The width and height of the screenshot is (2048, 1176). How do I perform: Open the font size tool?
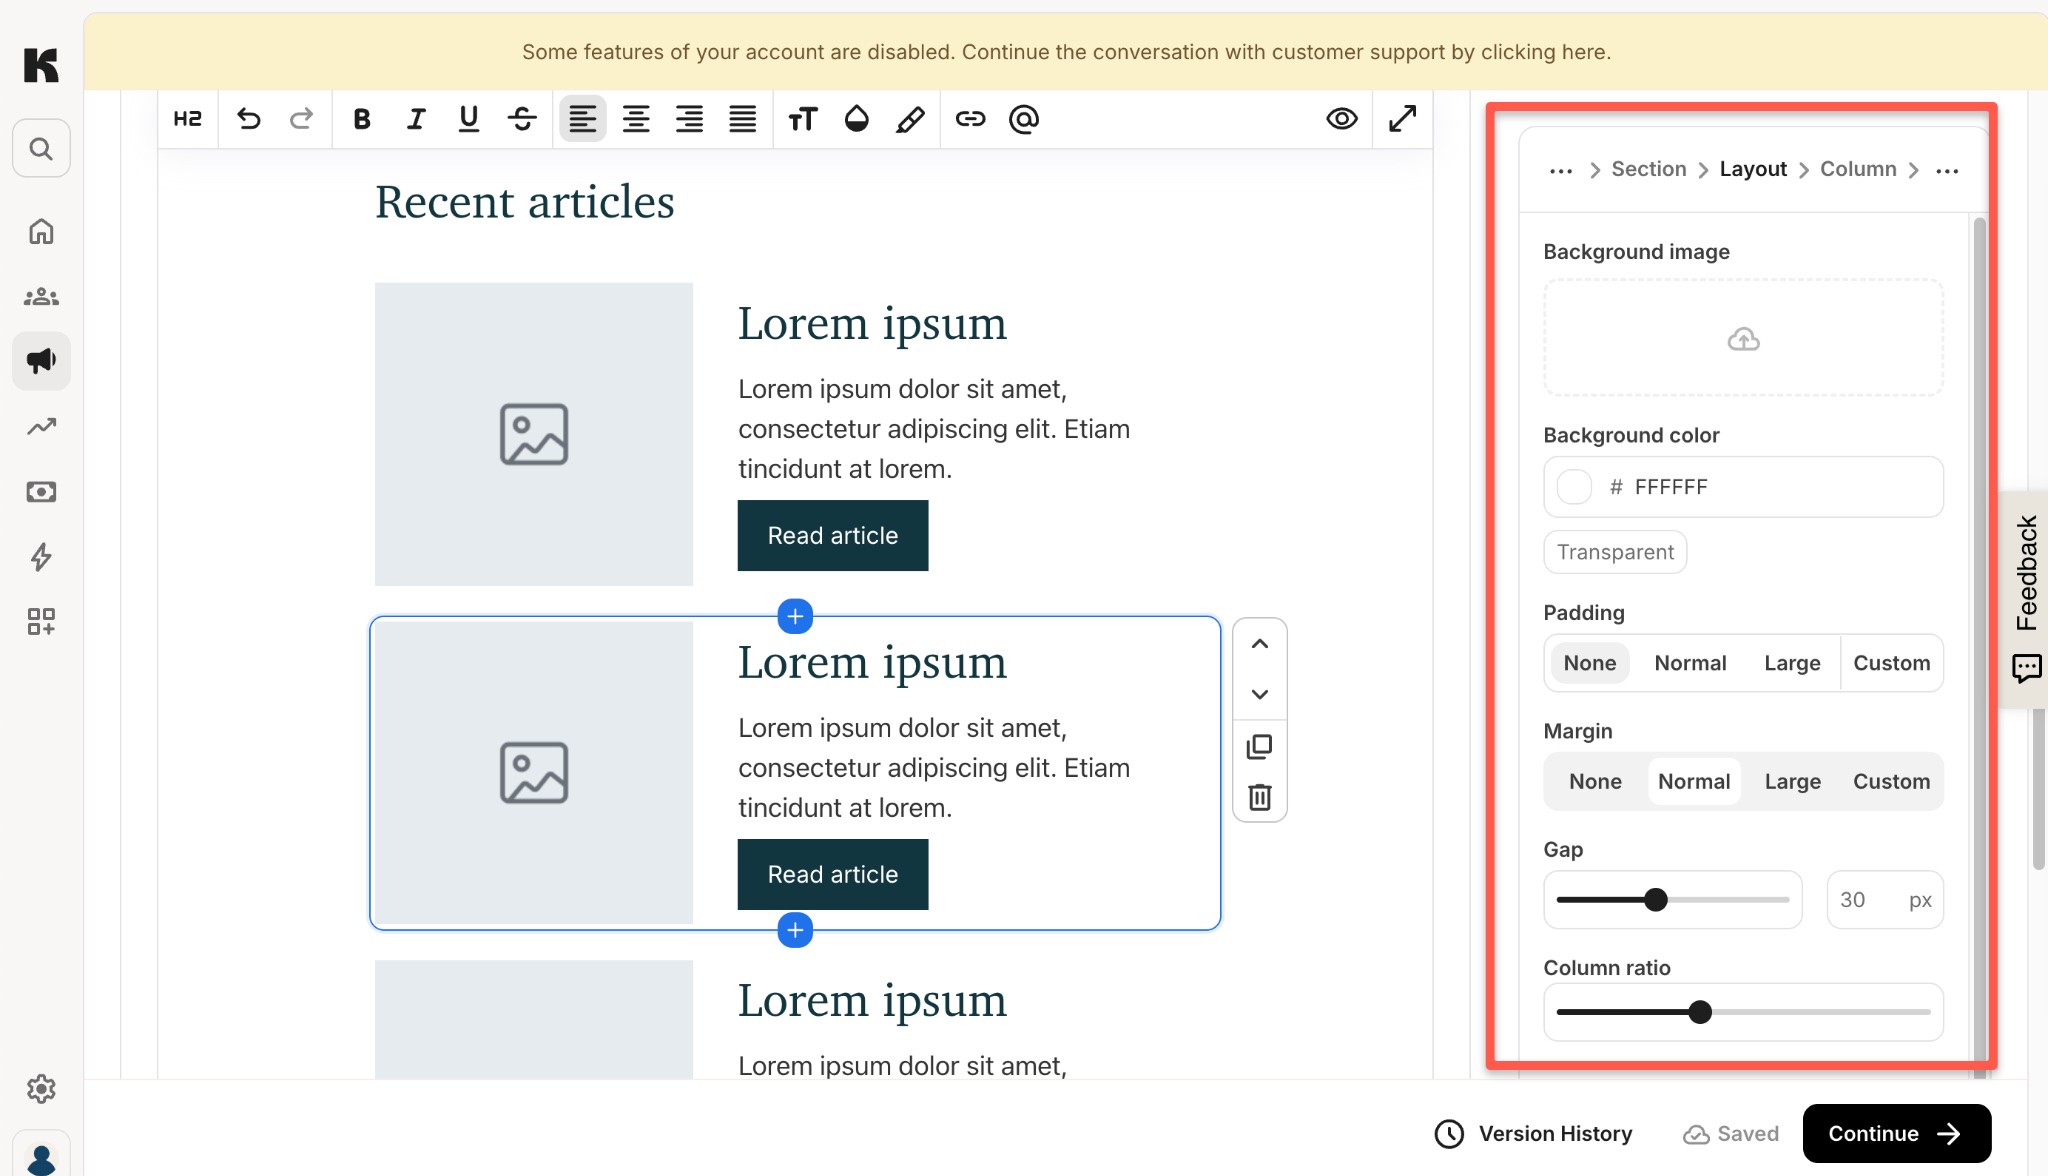click(803, 119)
